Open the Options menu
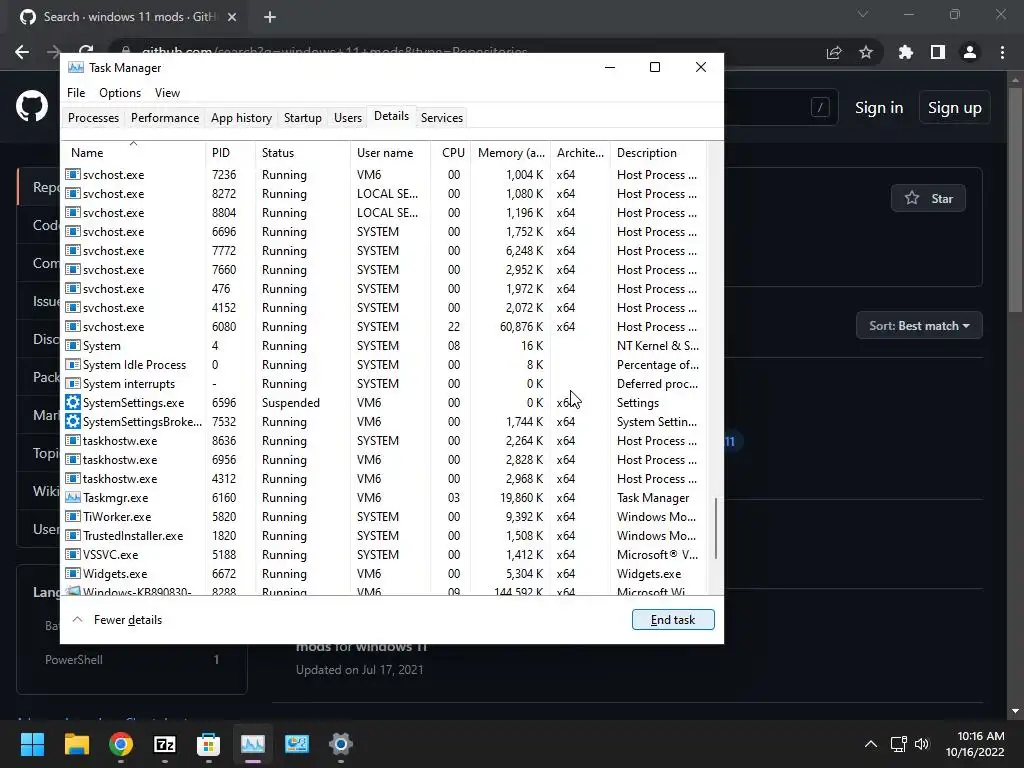The width and height of the screenshot is (1024, 768). click(120, 93)
